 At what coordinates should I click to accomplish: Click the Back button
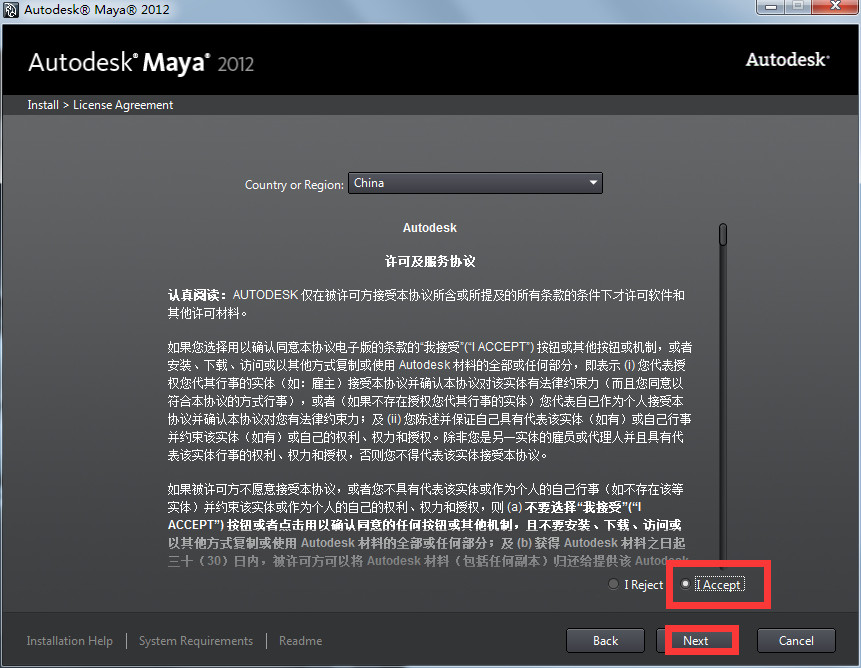coord(605,641)
